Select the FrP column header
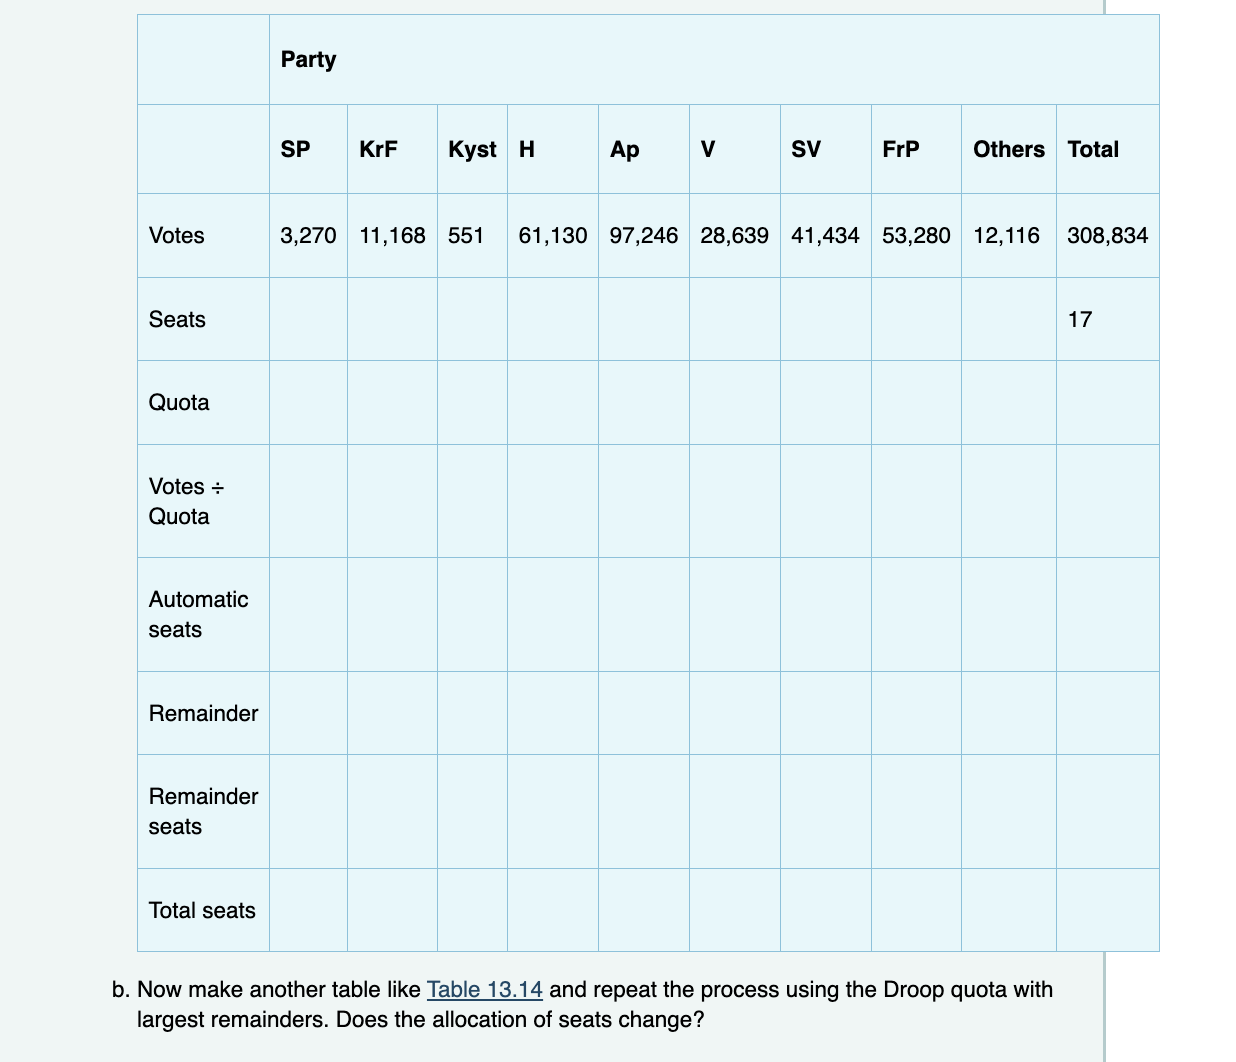The height and width of the screenshot is (1062, 1236). tap(897, 148)
